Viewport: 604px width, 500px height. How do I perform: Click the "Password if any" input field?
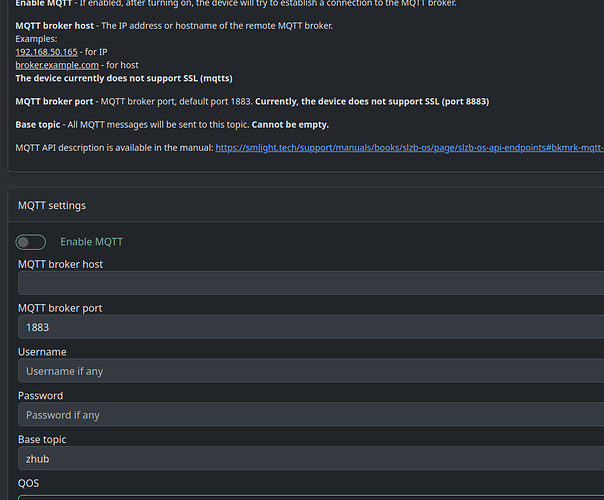tap(310, 415)
